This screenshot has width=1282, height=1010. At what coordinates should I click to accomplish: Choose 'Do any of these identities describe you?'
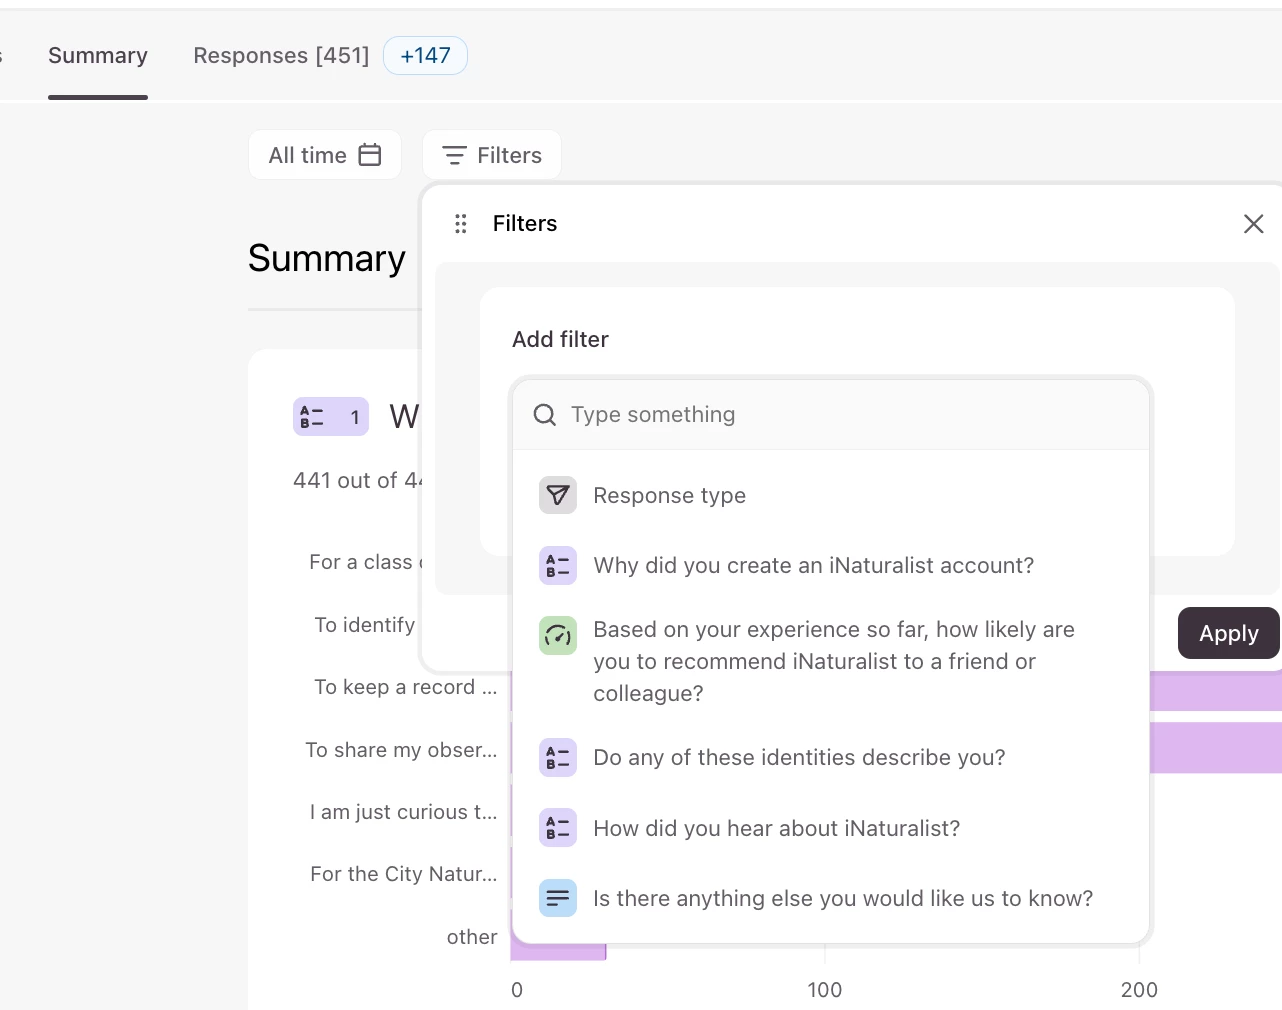click(799, 757)
